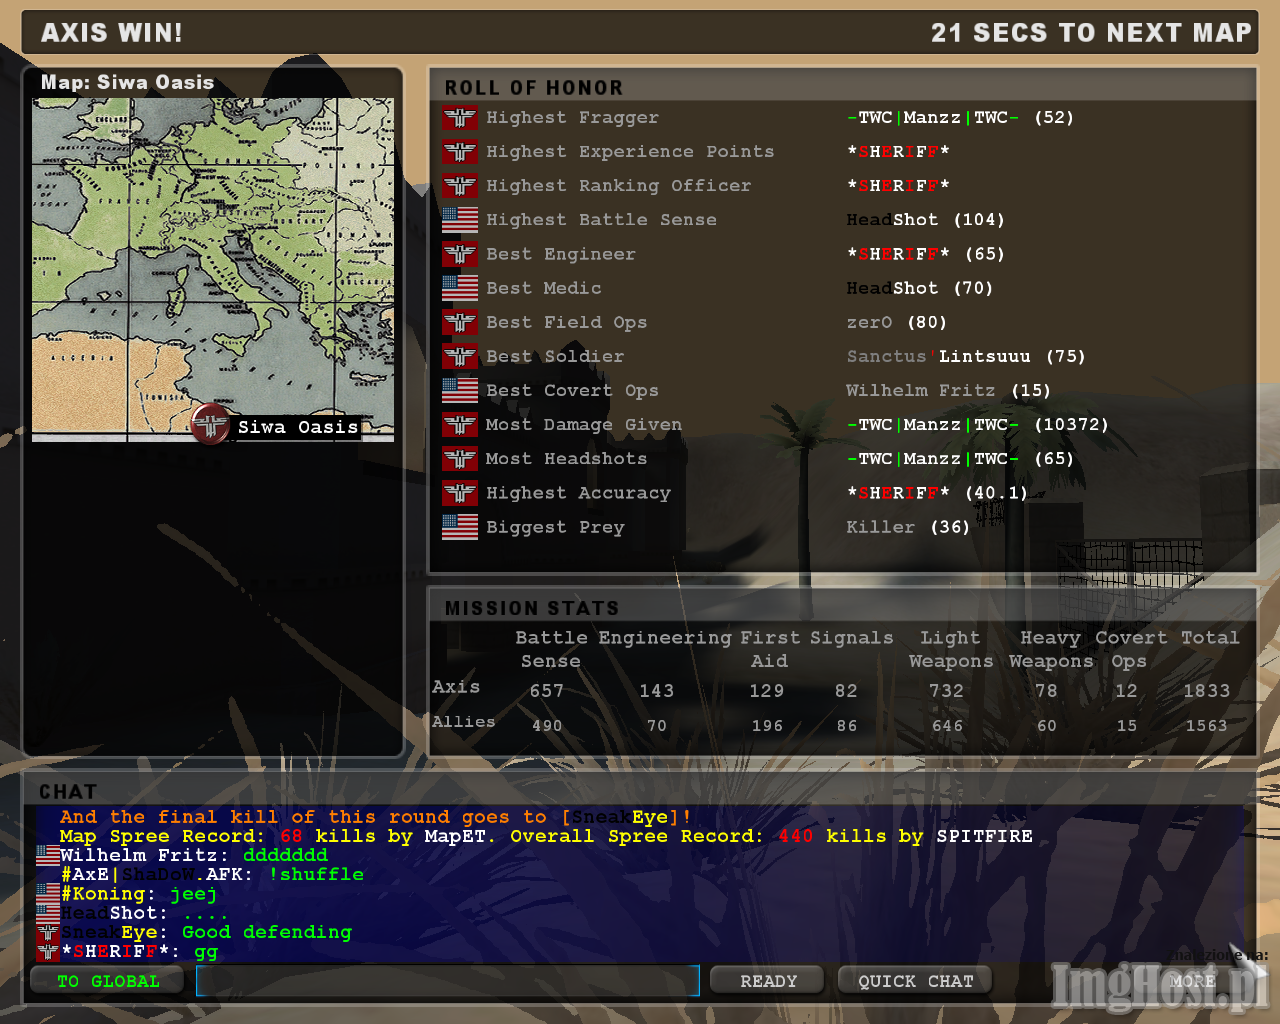Click the Allies flag next to #Koning chat

pyautogui.click(x=48, y=893)
